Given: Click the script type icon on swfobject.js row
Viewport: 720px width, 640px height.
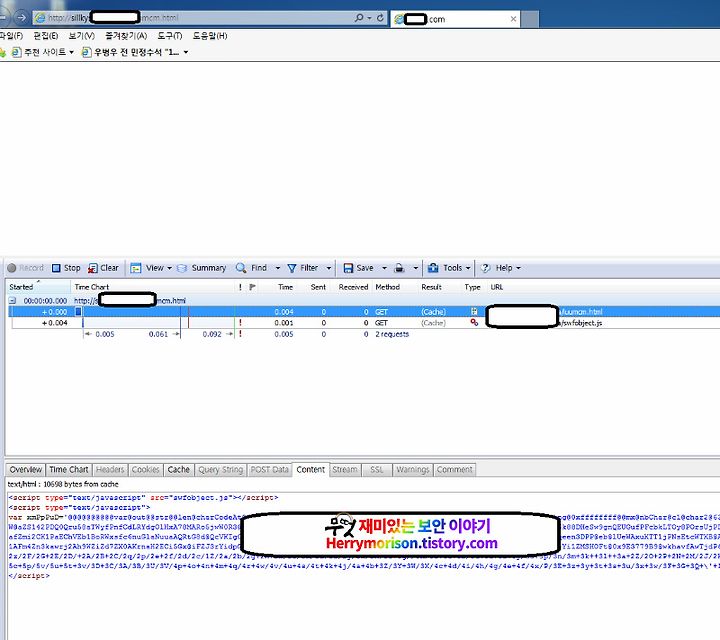Looking at the screenshot, I should coord(474,323).
